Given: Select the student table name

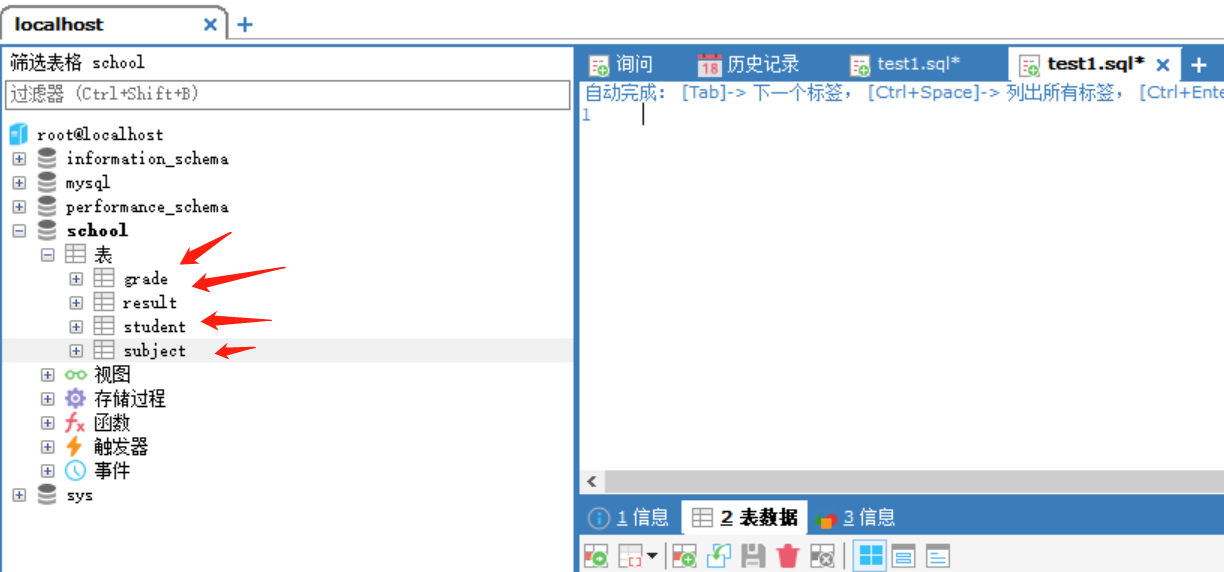Looking at the screenshot, I should pyautogui.click(x=154, y=327).
